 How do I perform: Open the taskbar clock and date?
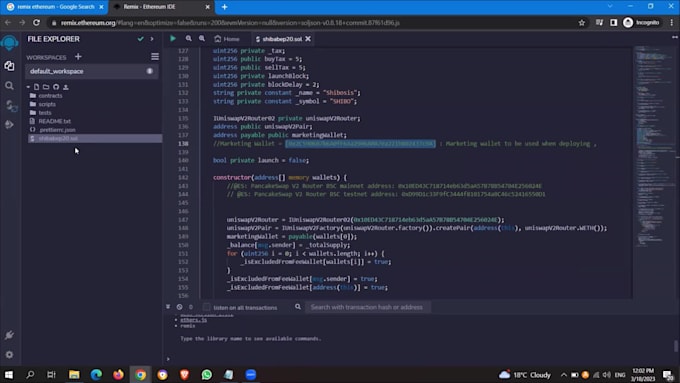(x=643, y=374)
